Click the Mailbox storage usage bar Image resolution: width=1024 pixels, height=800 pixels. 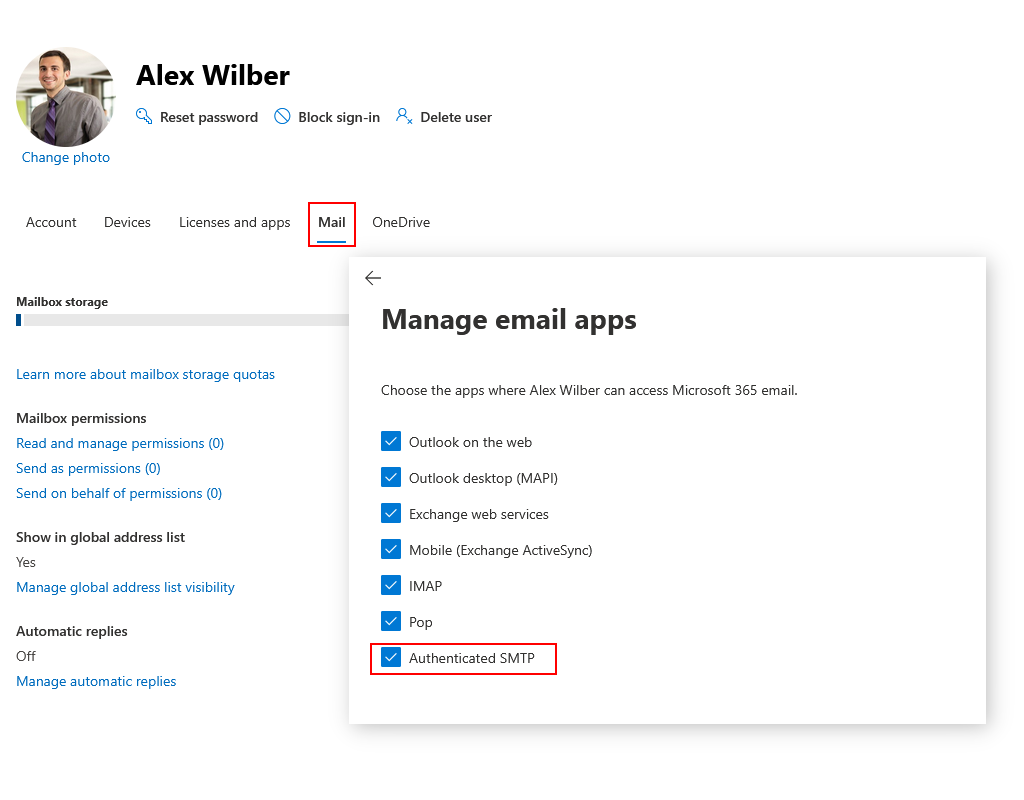(x=182, y=320)
